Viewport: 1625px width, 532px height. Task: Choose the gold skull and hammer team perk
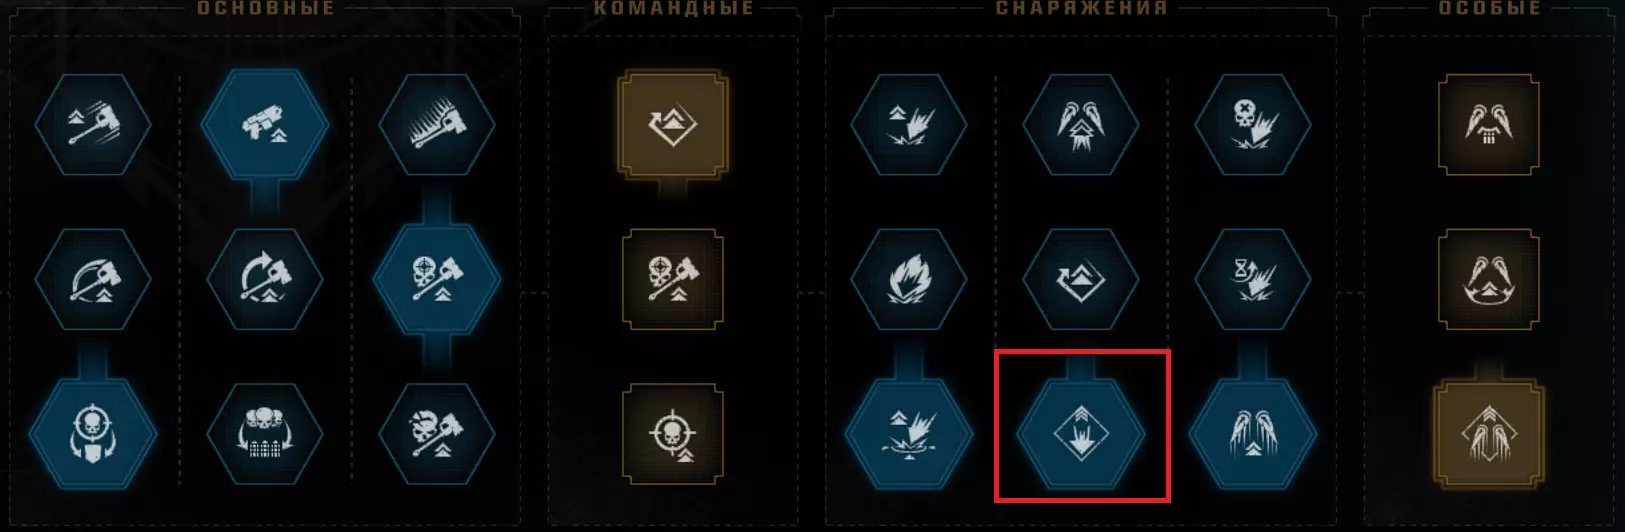point(672,279)
